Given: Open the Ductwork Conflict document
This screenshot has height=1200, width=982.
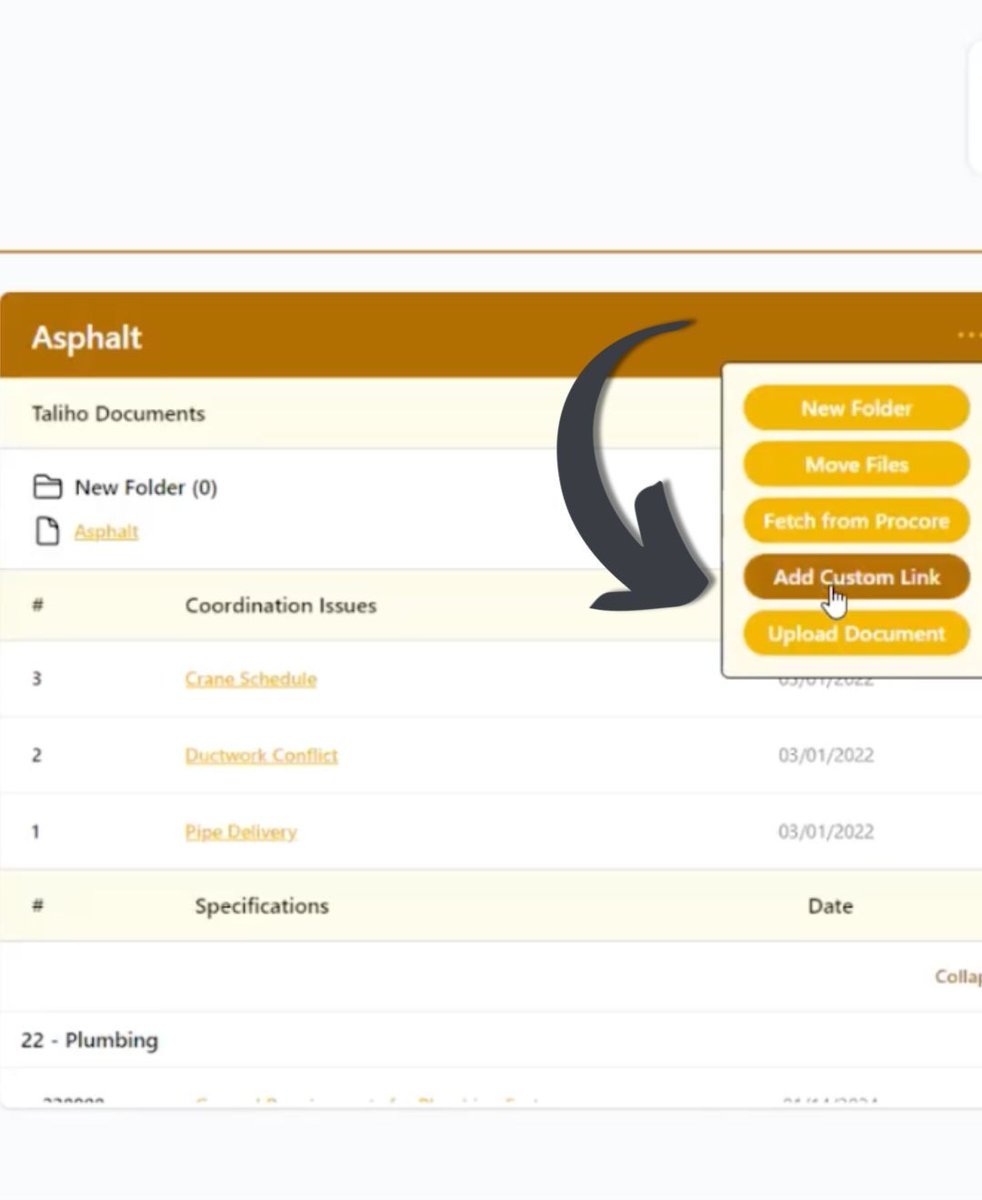Looking at the screenshot, I should (x=261, y=755).
